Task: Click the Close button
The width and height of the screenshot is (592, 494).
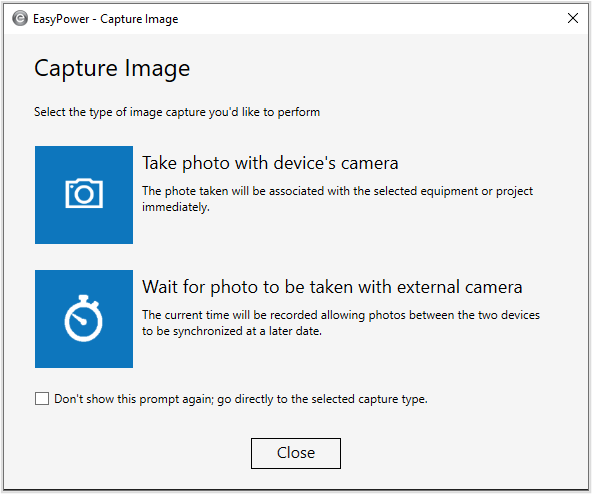Action: point(296,453)
